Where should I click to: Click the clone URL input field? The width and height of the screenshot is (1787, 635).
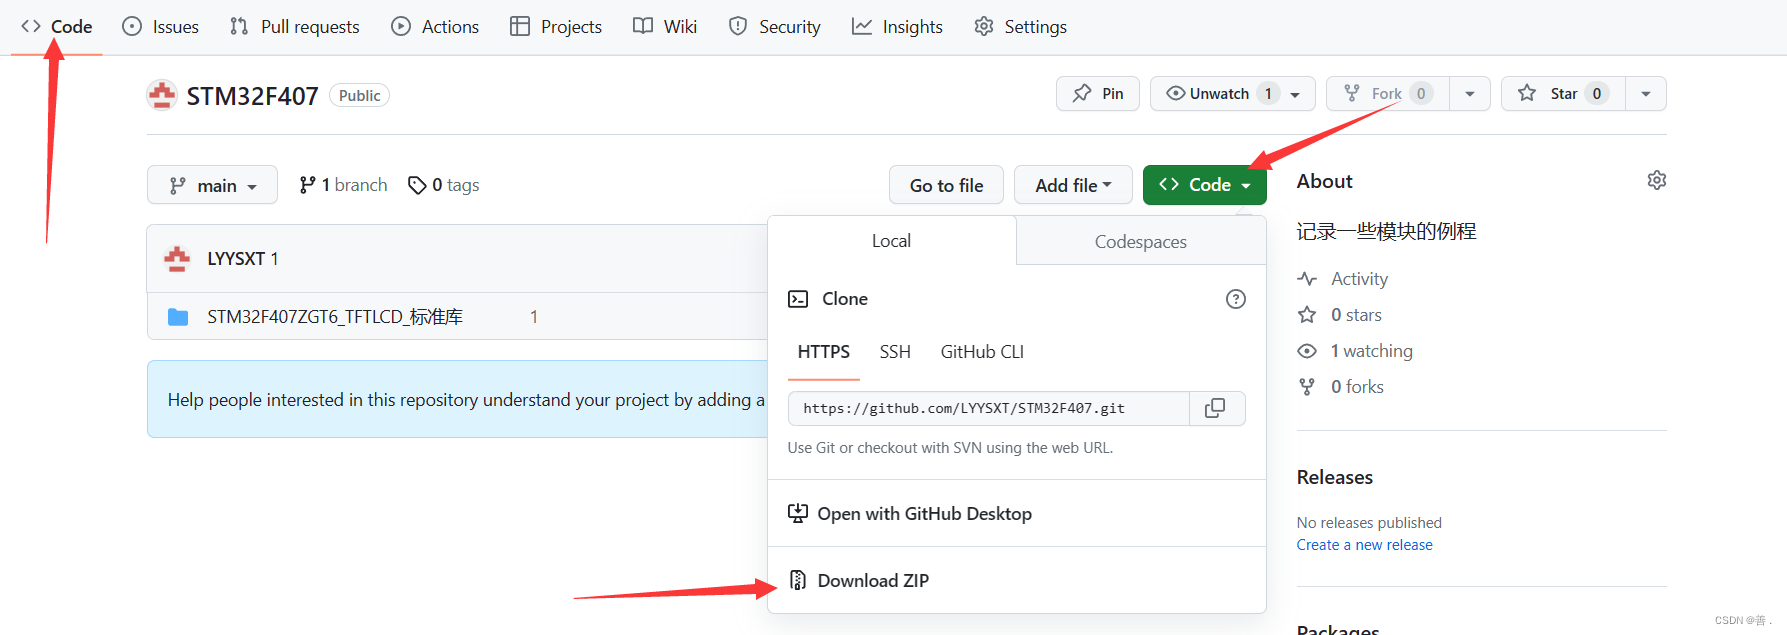(x=989, y=409)
